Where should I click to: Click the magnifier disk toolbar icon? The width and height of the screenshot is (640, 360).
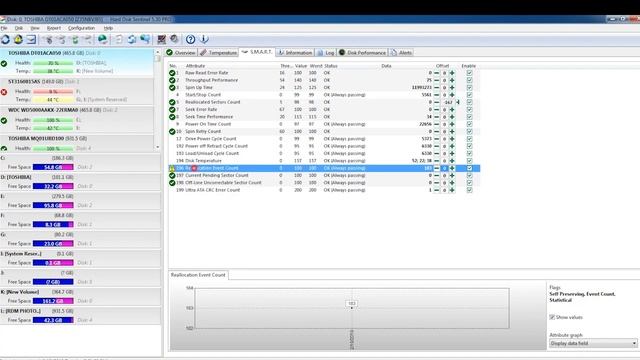tap(174, 39)
